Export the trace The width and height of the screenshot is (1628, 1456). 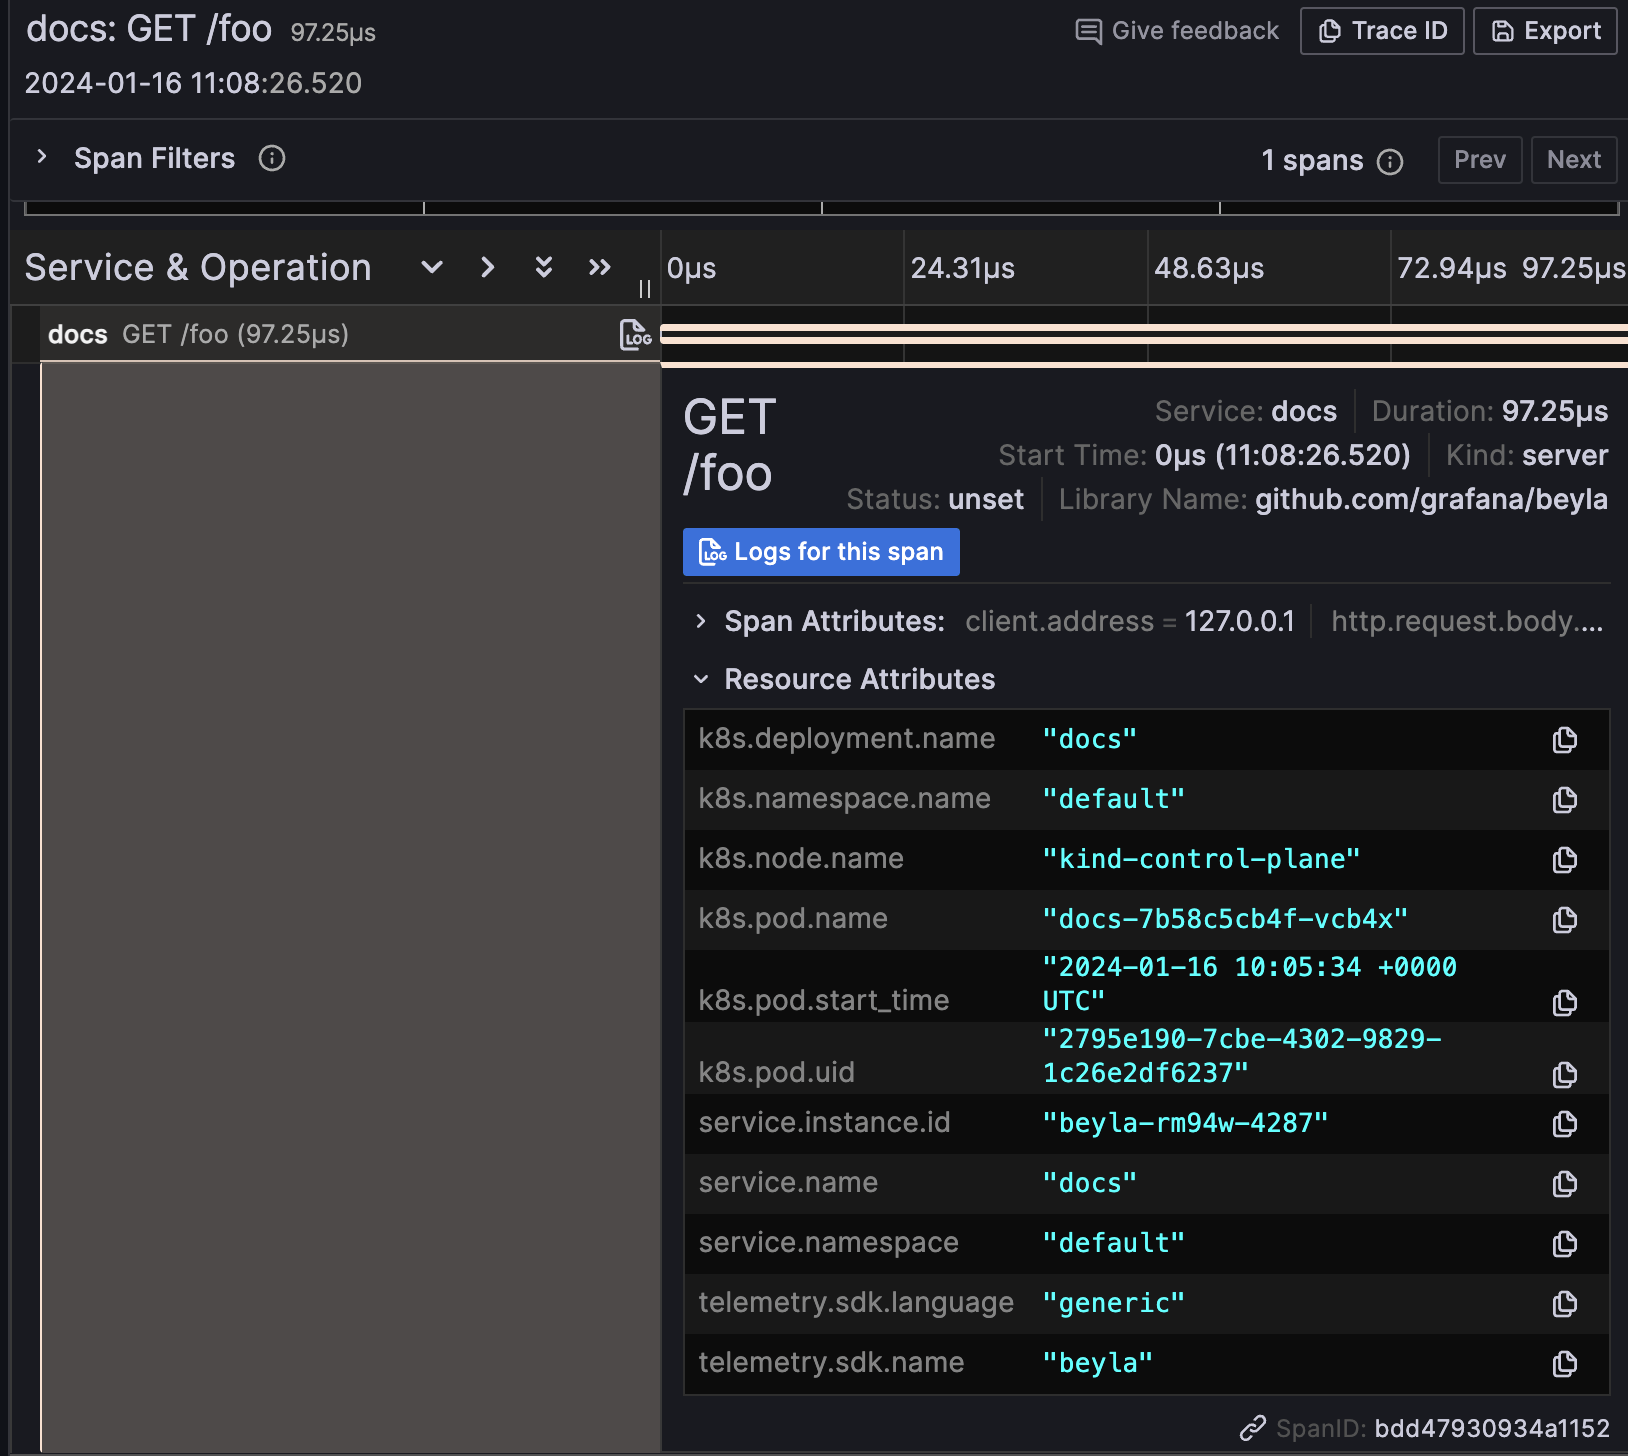click(1544, 31)
